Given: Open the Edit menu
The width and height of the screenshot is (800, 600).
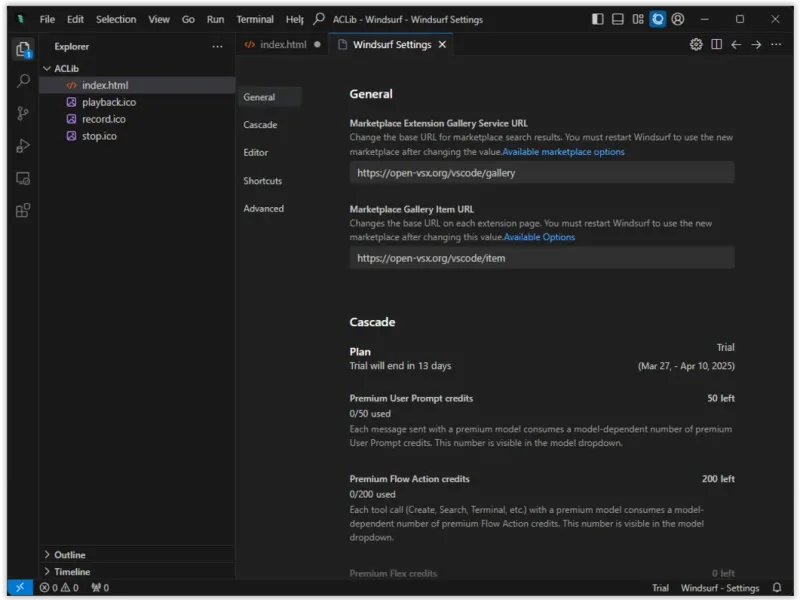Looking at the screenshot, I should (x=75, y=19).
